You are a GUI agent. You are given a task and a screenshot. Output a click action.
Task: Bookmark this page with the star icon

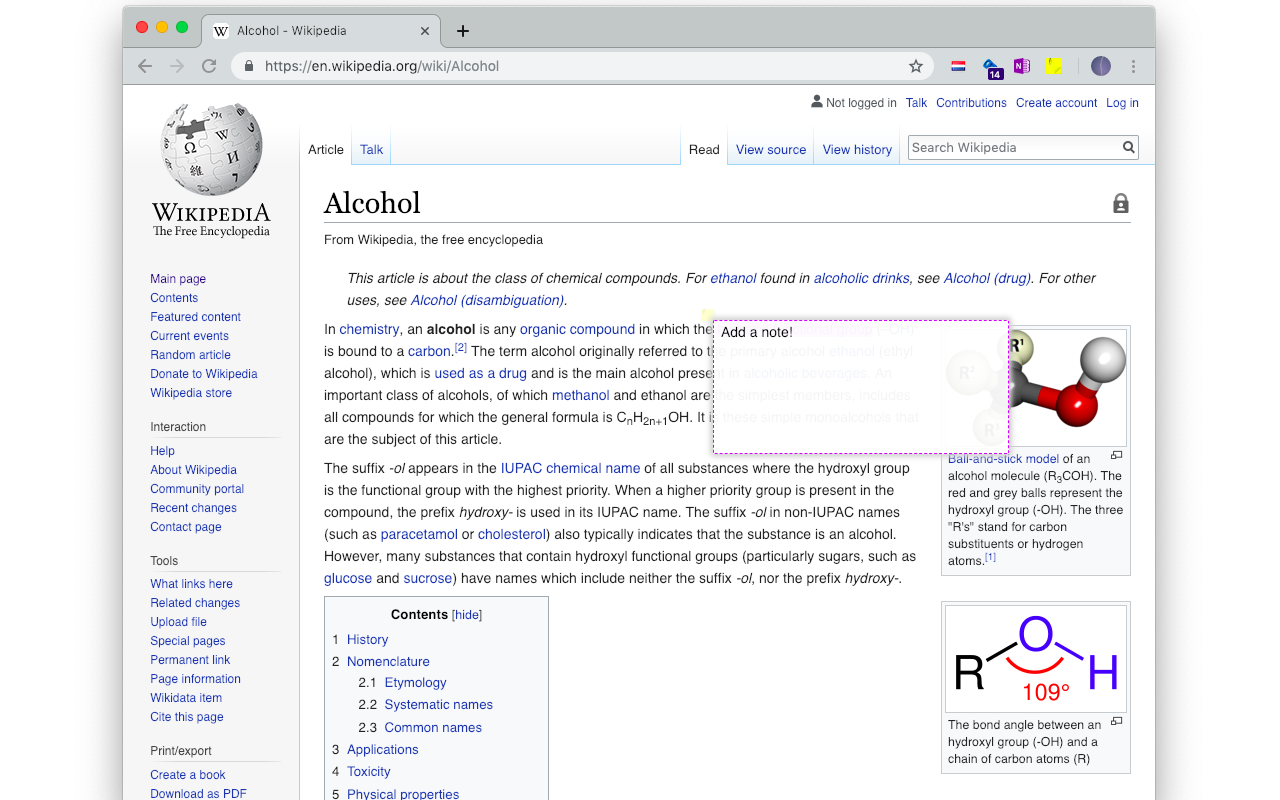916,66
